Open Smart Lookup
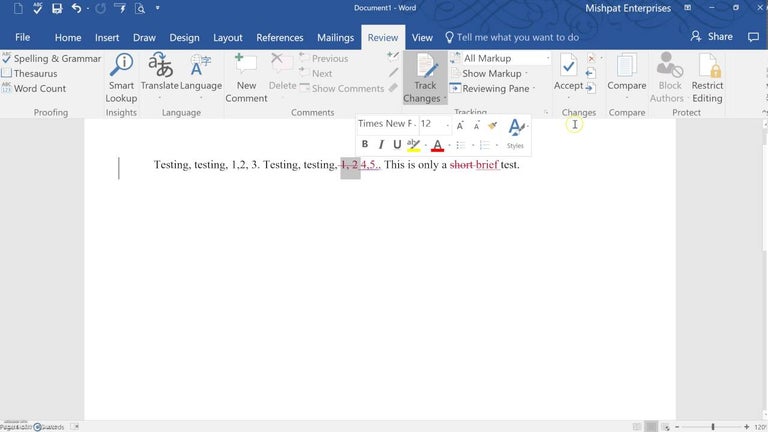 pos(121,78)
